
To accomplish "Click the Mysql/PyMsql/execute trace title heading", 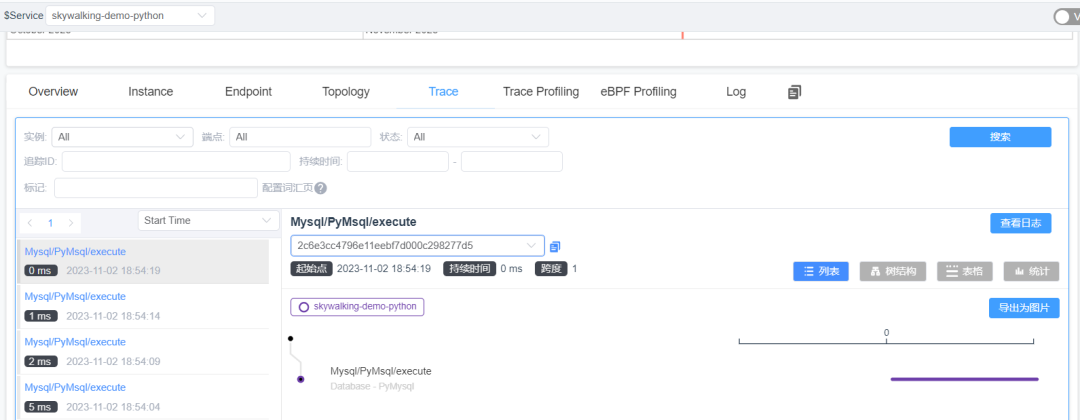I will click(x=353, y=222).
